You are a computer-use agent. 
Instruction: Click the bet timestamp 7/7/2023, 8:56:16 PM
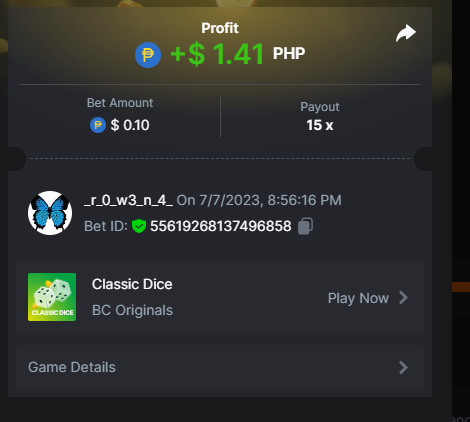(x=270, y=200)
